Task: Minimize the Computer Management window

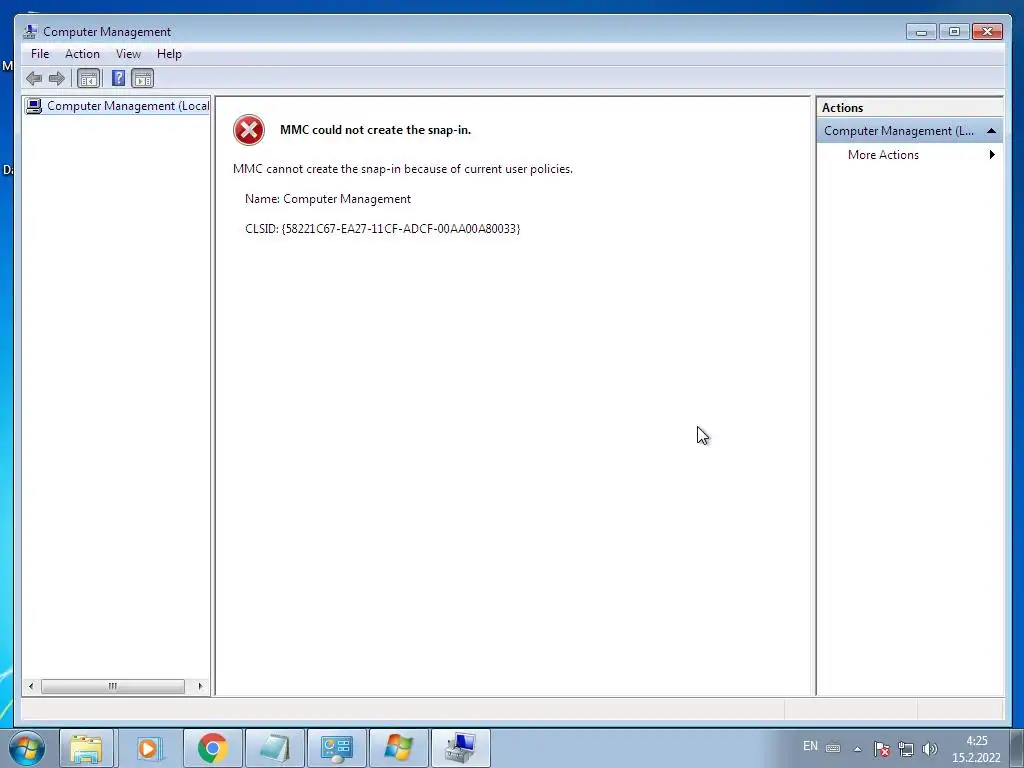Action: [921, 31]
